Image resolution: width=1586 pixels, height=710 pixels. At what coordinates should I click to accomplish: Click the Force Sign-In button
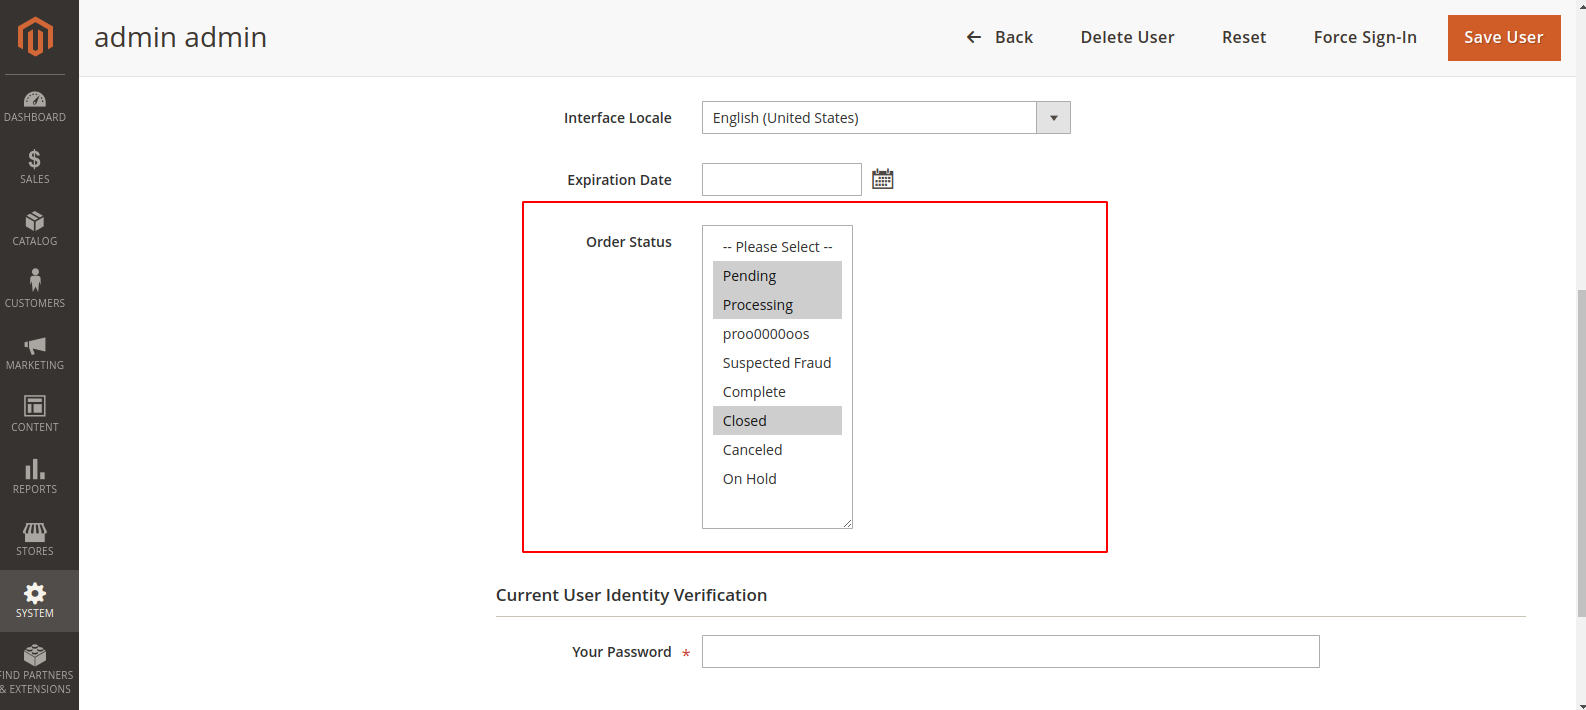tap(1365, 37)
